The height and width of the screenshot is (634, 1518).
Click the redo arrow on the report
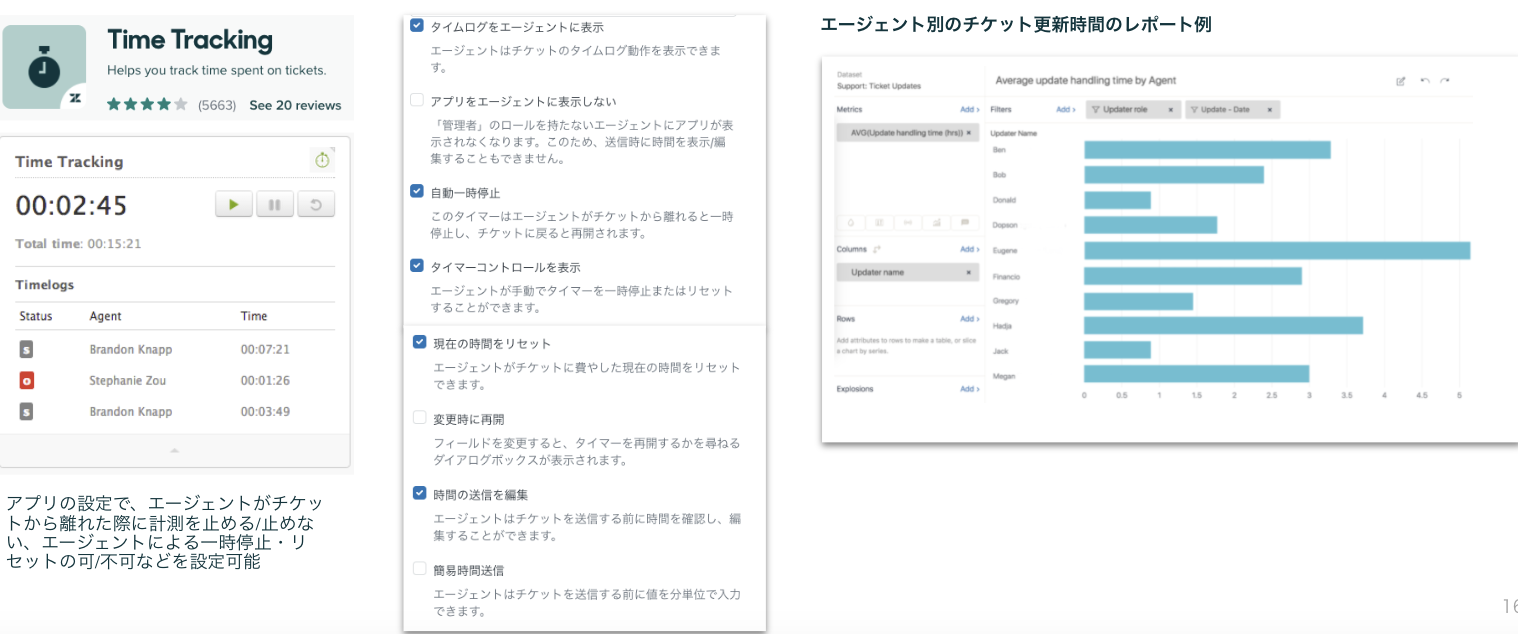1445,81
